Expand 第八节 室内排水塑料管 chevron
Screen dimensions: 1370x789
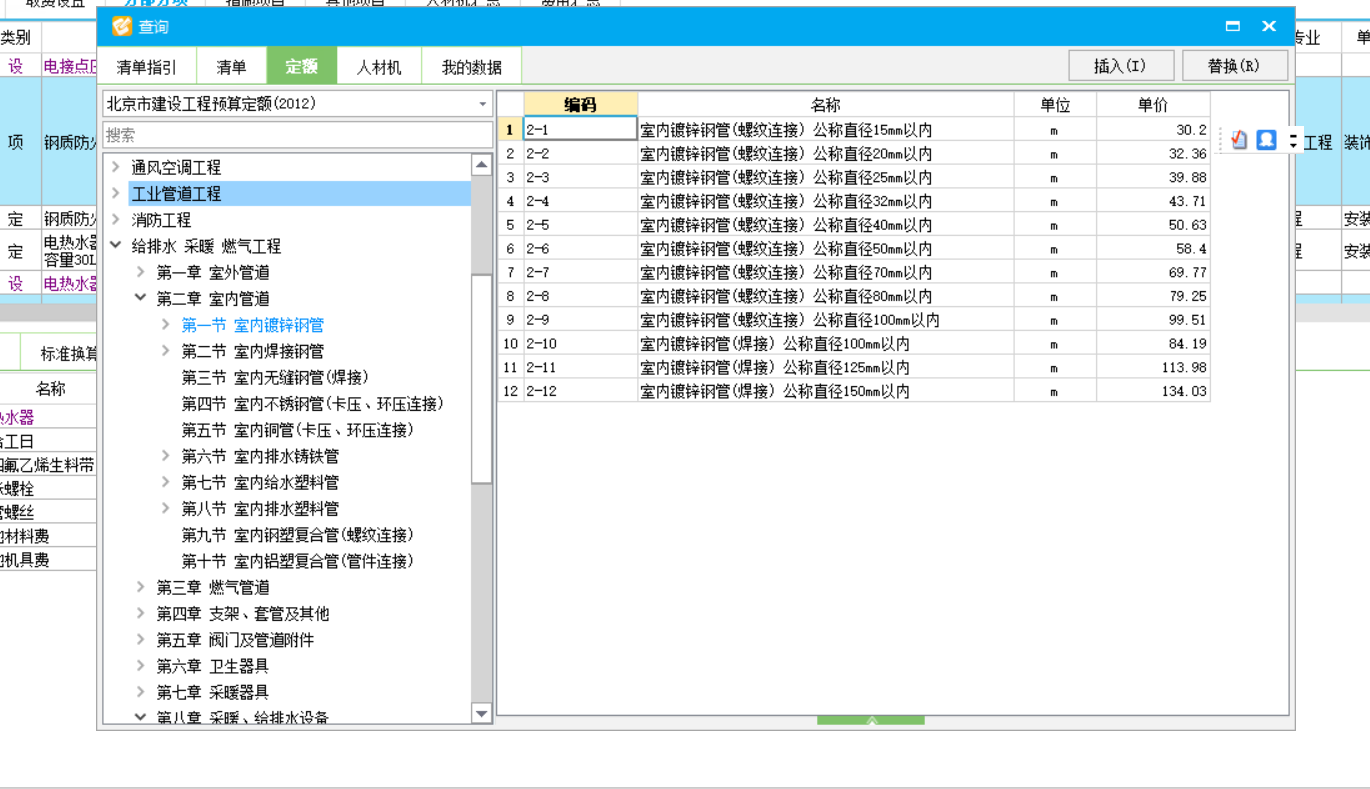point(166,508)
